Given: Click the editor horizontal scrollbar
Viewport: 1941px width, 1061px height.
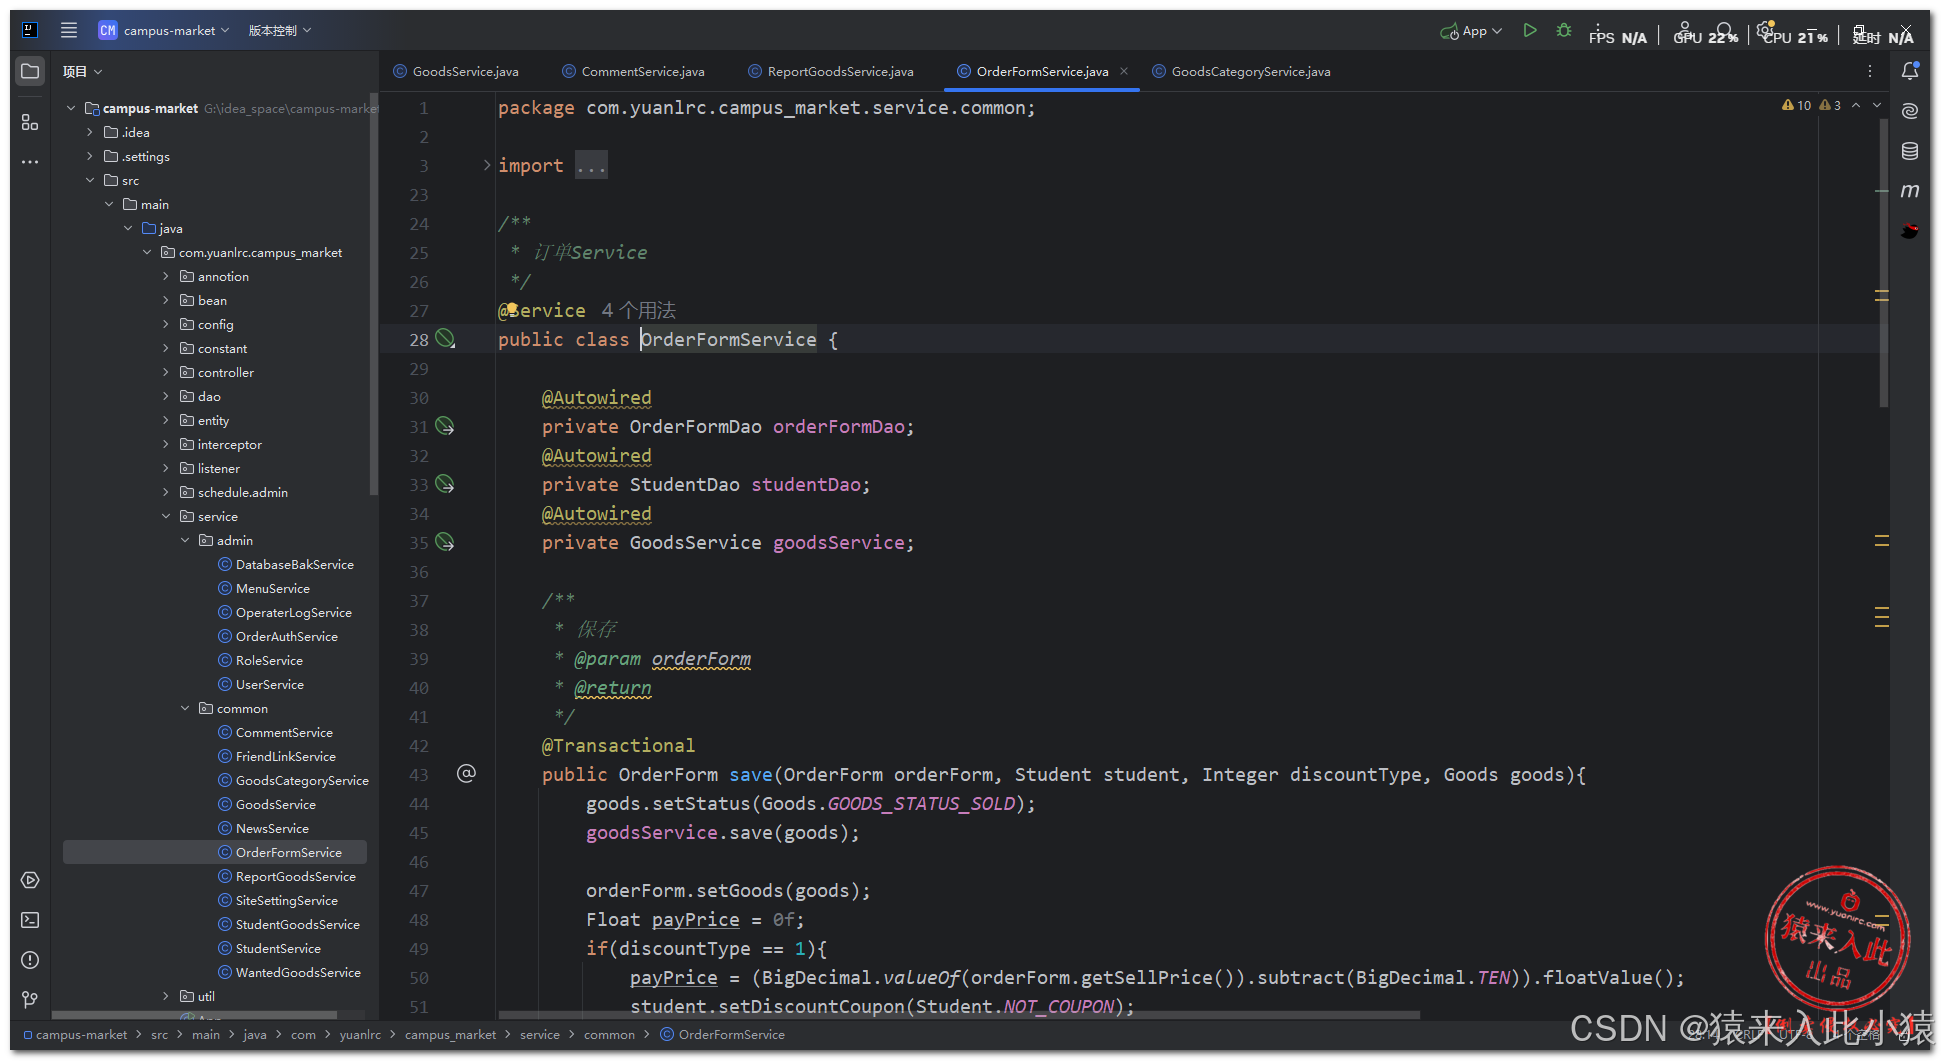Looking at the screenshot, I should tap(958, 1015).
